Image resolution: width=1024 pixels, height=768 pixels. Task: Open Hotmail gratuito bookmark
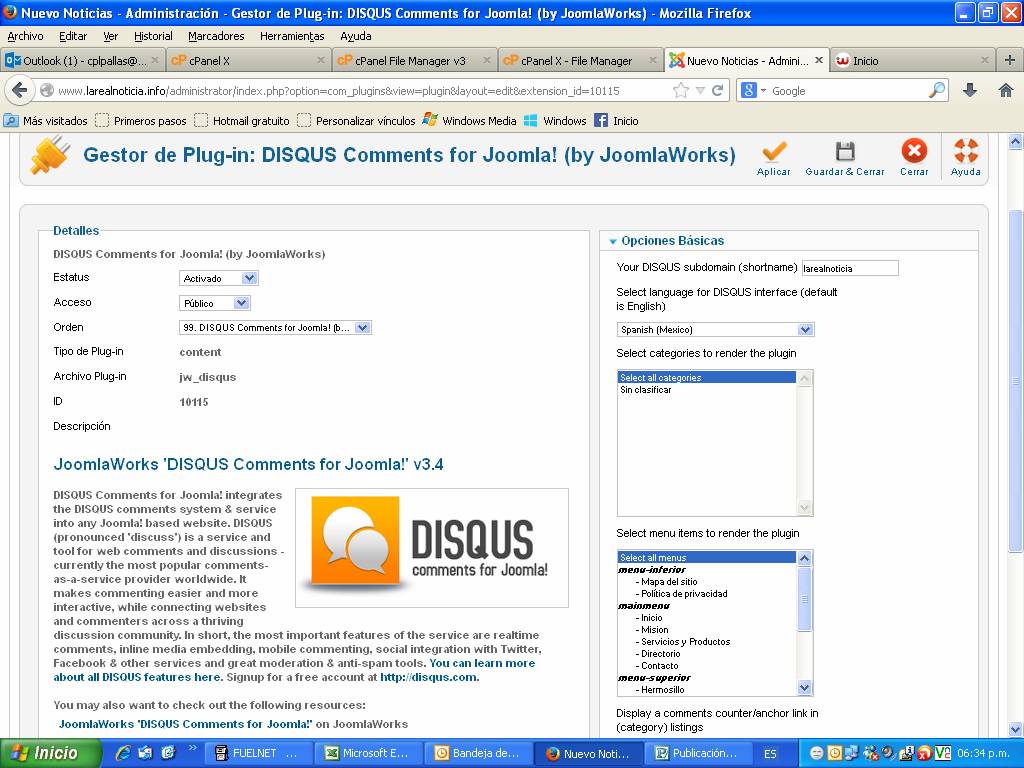(242, 121)
